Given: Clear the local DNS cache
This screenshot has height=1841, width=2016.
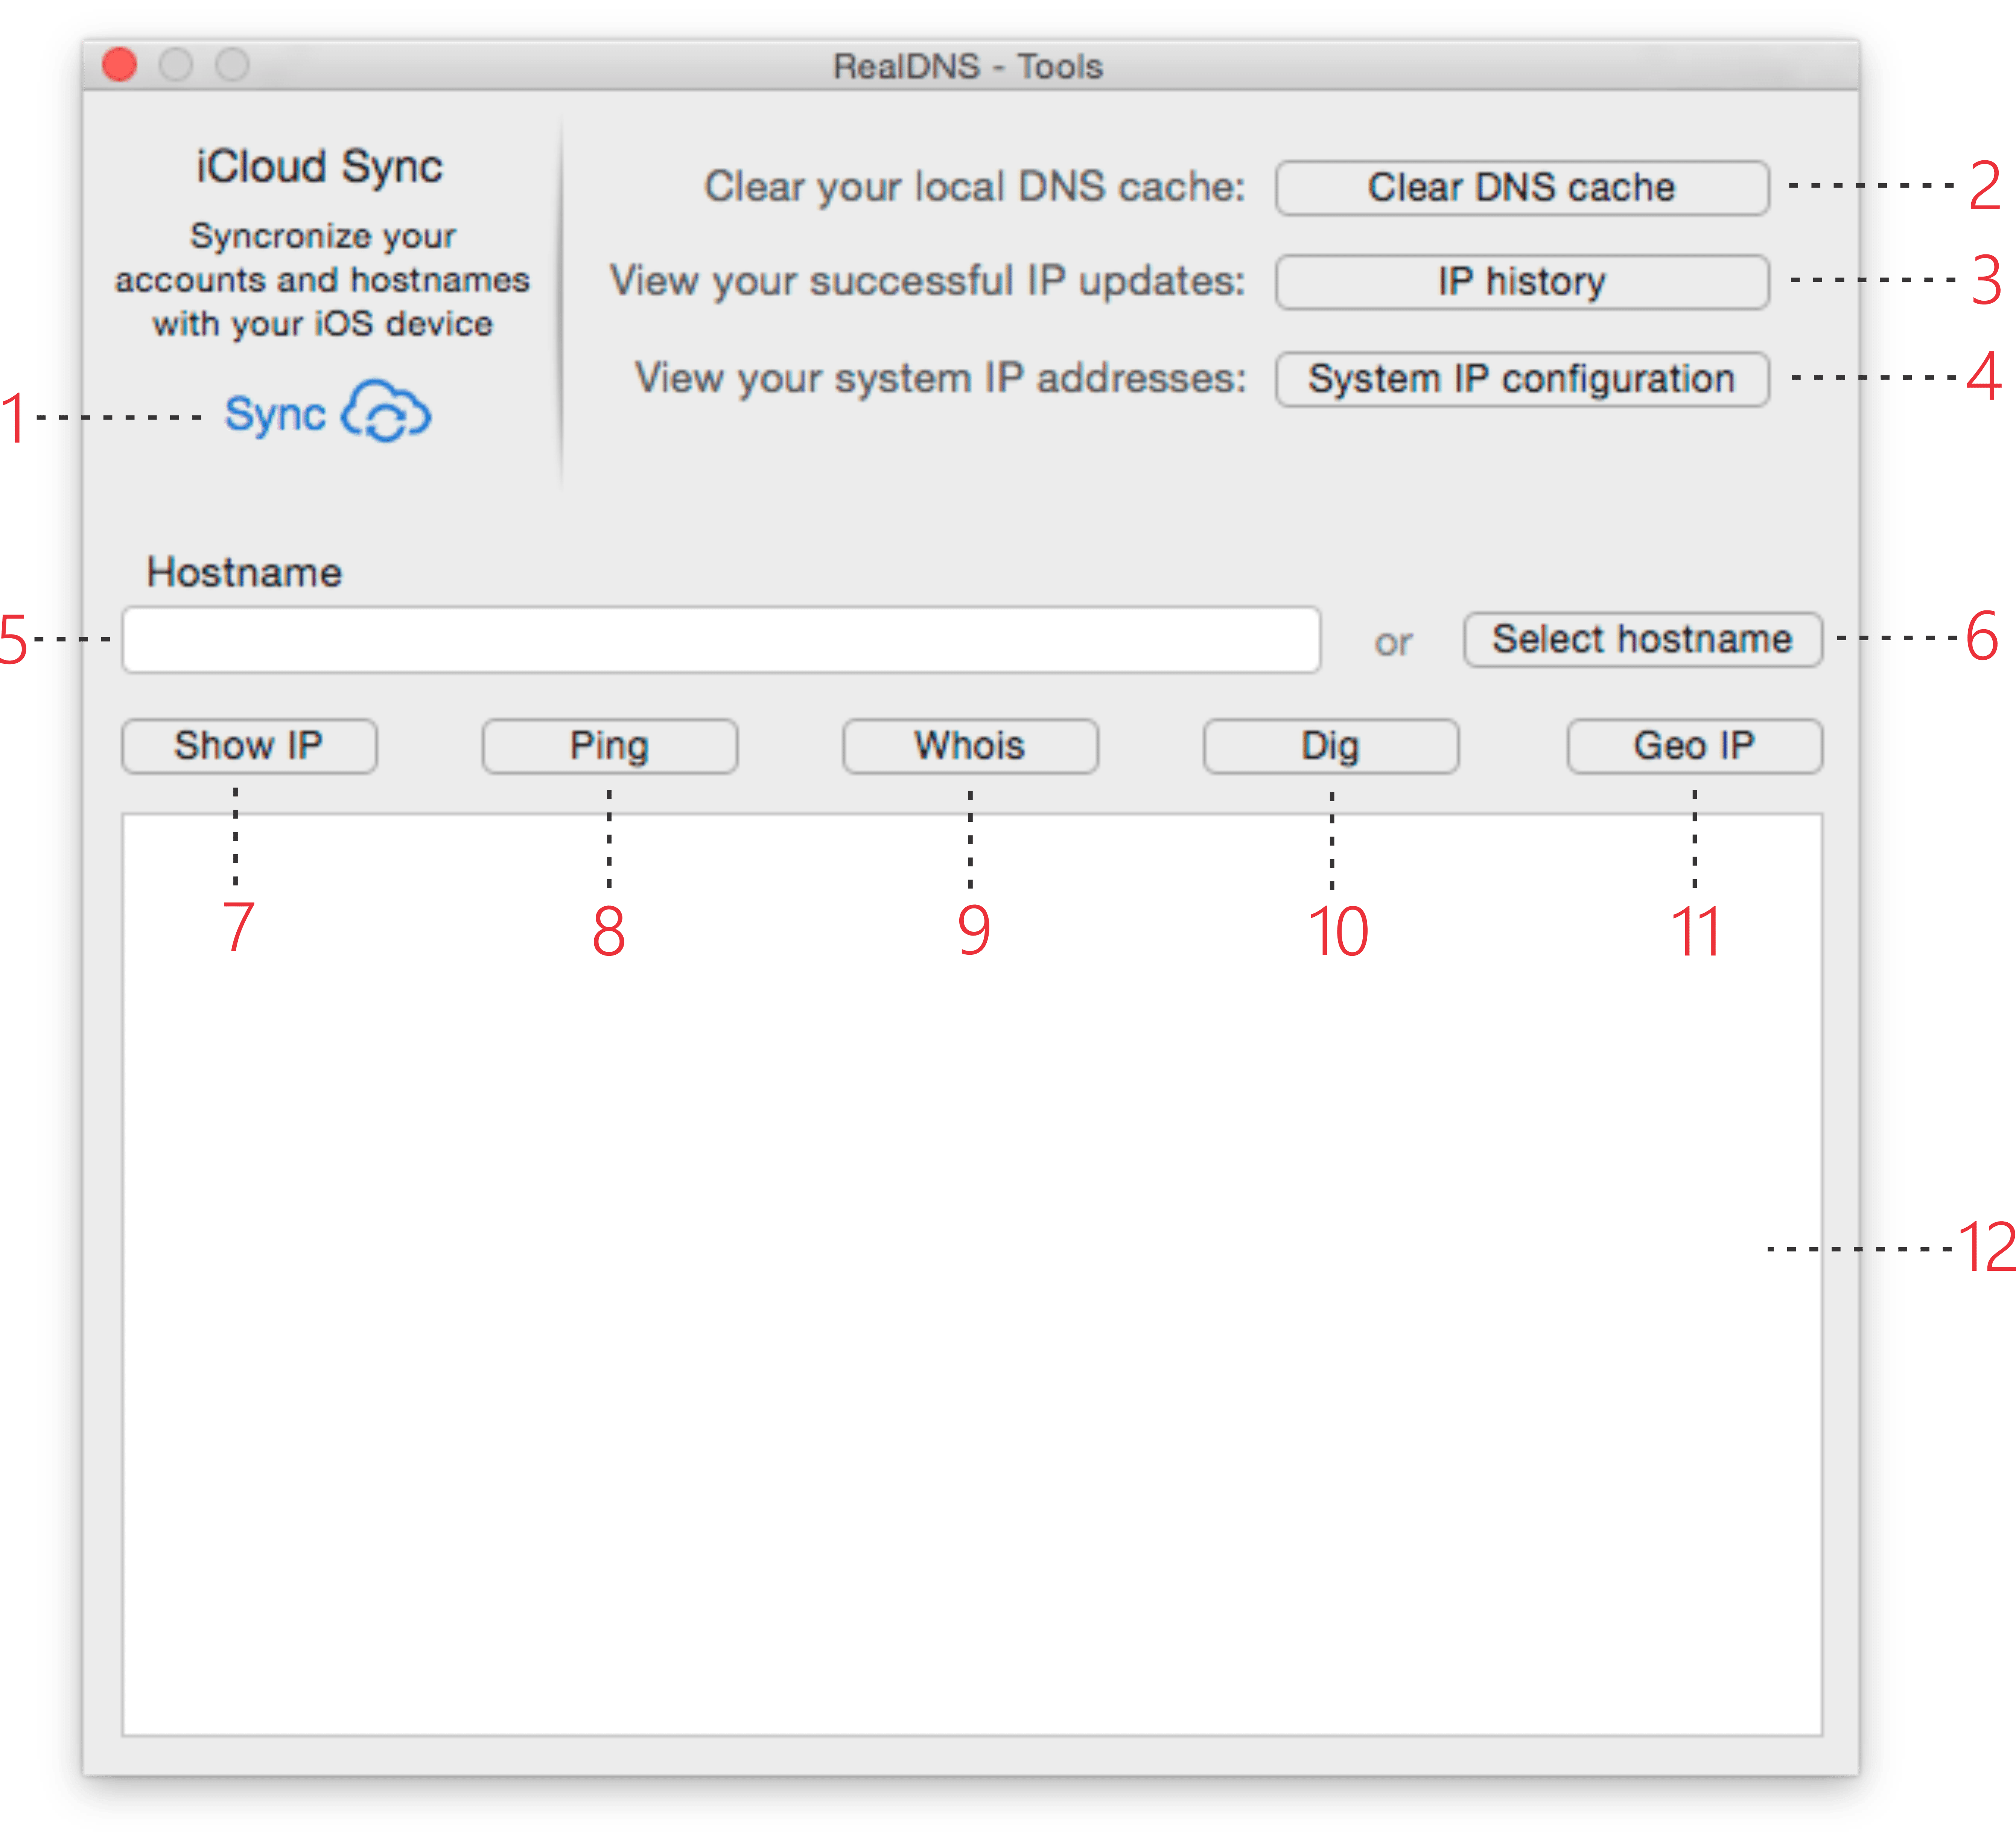Looking at the screenshot, I should point(1522,188).
